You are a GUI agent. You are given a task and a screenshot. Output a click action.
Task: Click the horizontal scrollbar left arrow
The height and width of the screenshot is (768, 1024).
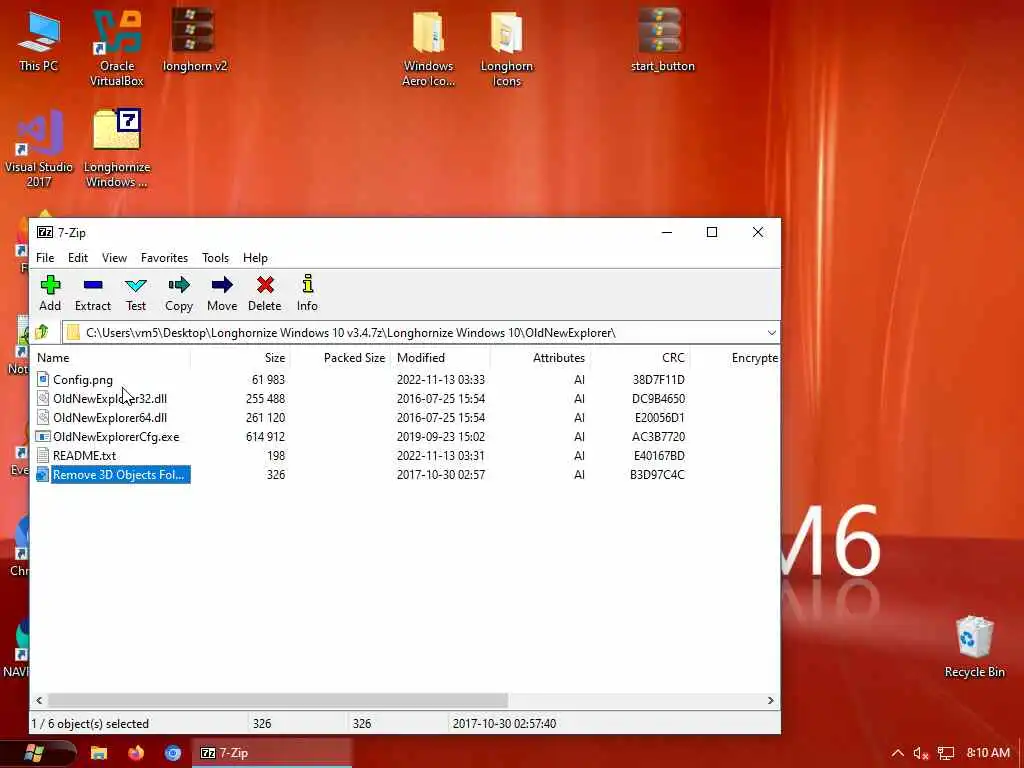tap(39, 700)
